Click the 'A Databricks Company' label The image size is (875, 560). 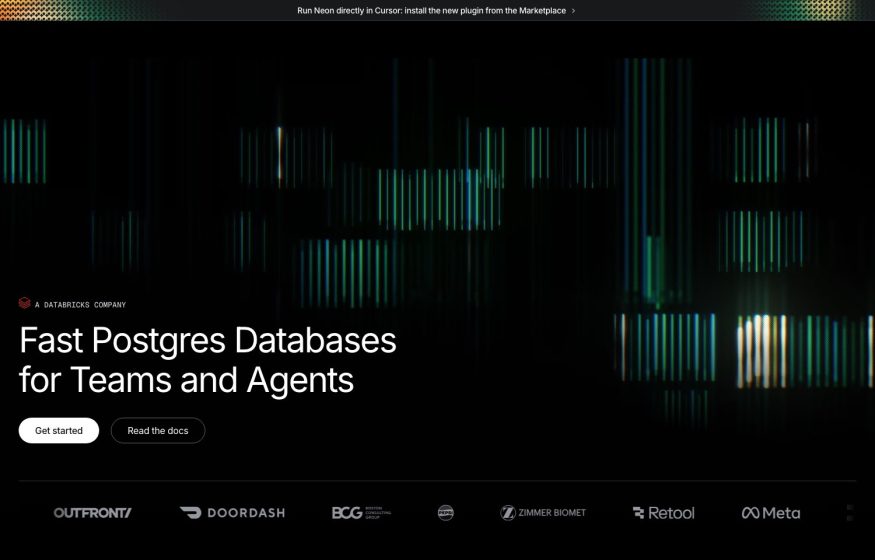point(80,305)
